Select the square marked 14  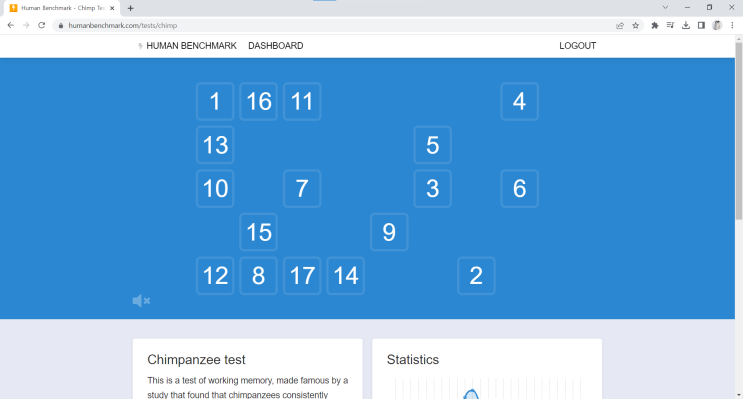point(345,276)
